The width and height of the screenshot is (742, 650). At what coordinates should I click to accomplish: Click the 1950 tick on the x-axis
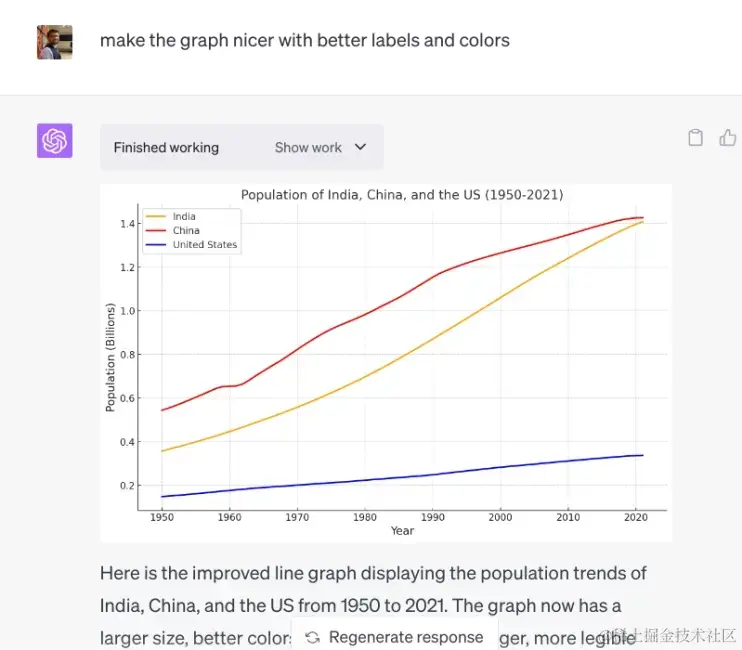(161, 517)
